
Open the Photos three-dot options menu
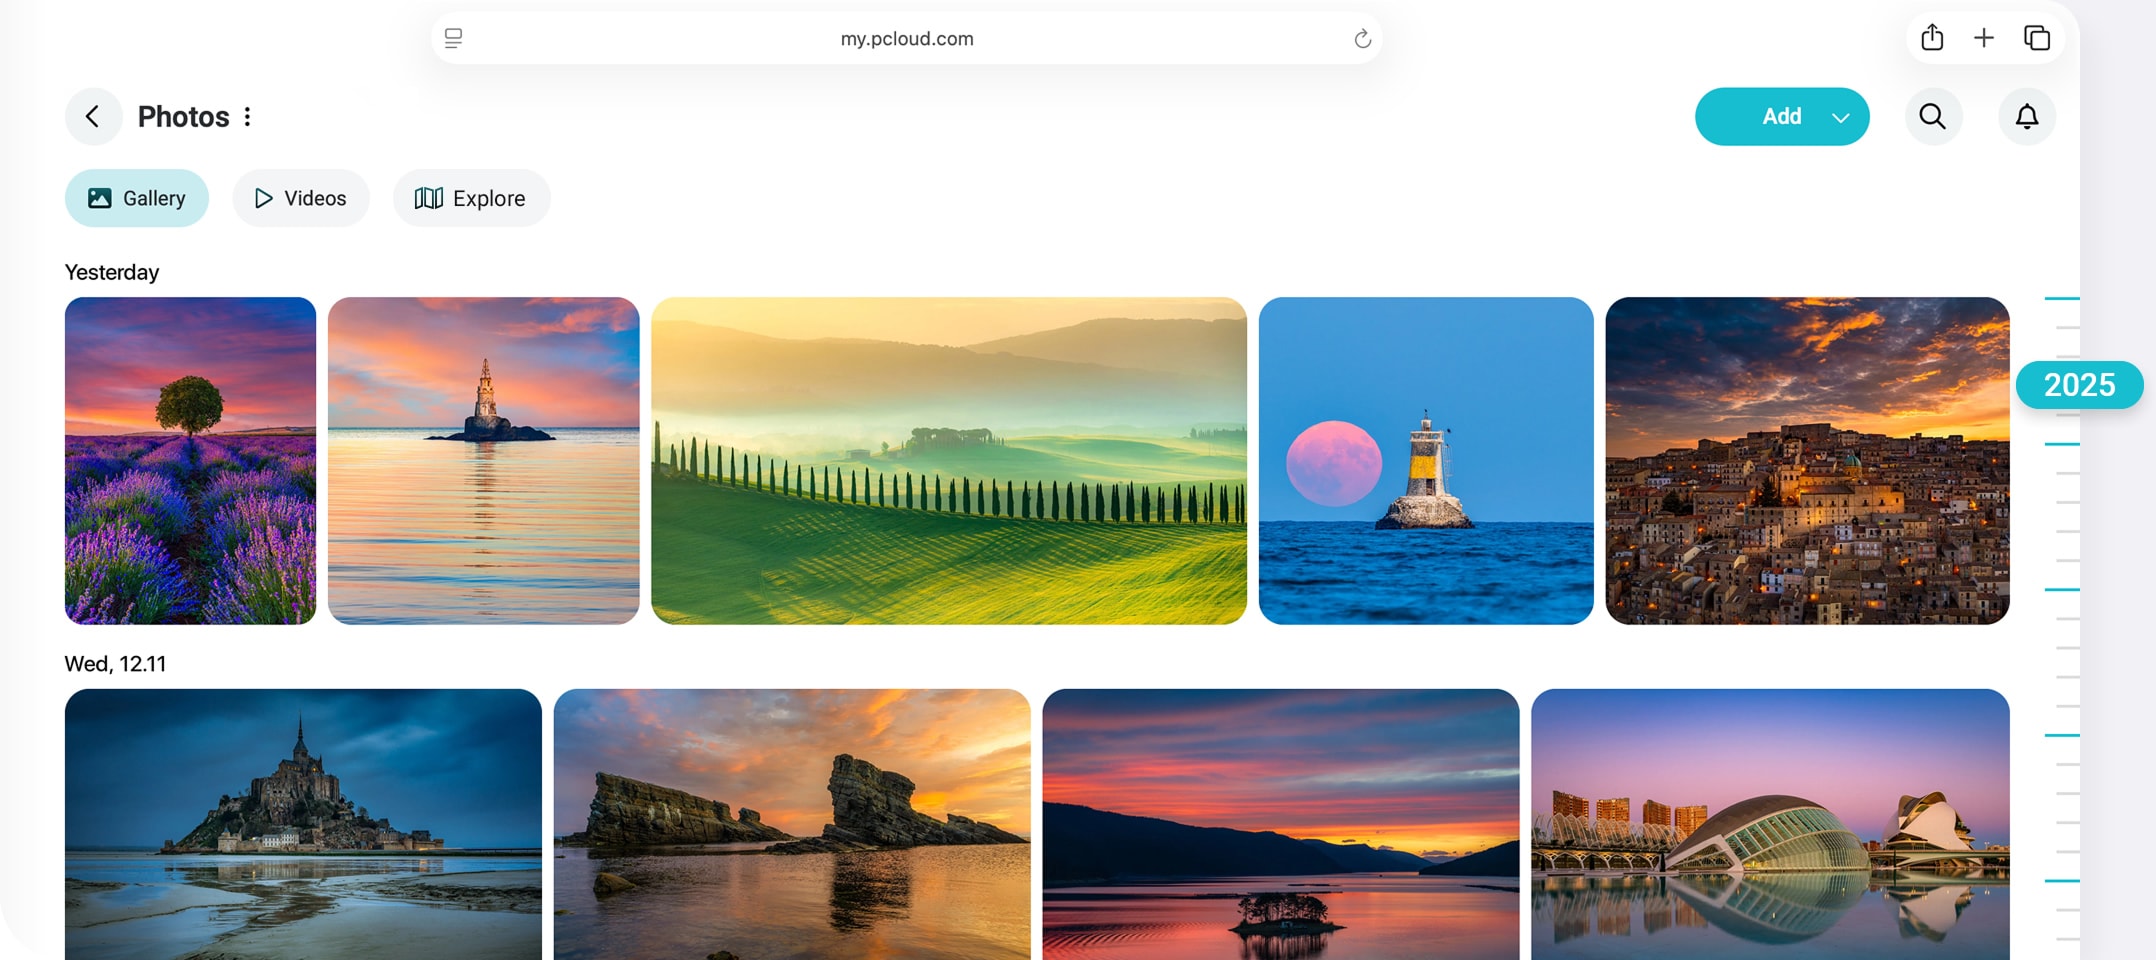click(247, 117)
